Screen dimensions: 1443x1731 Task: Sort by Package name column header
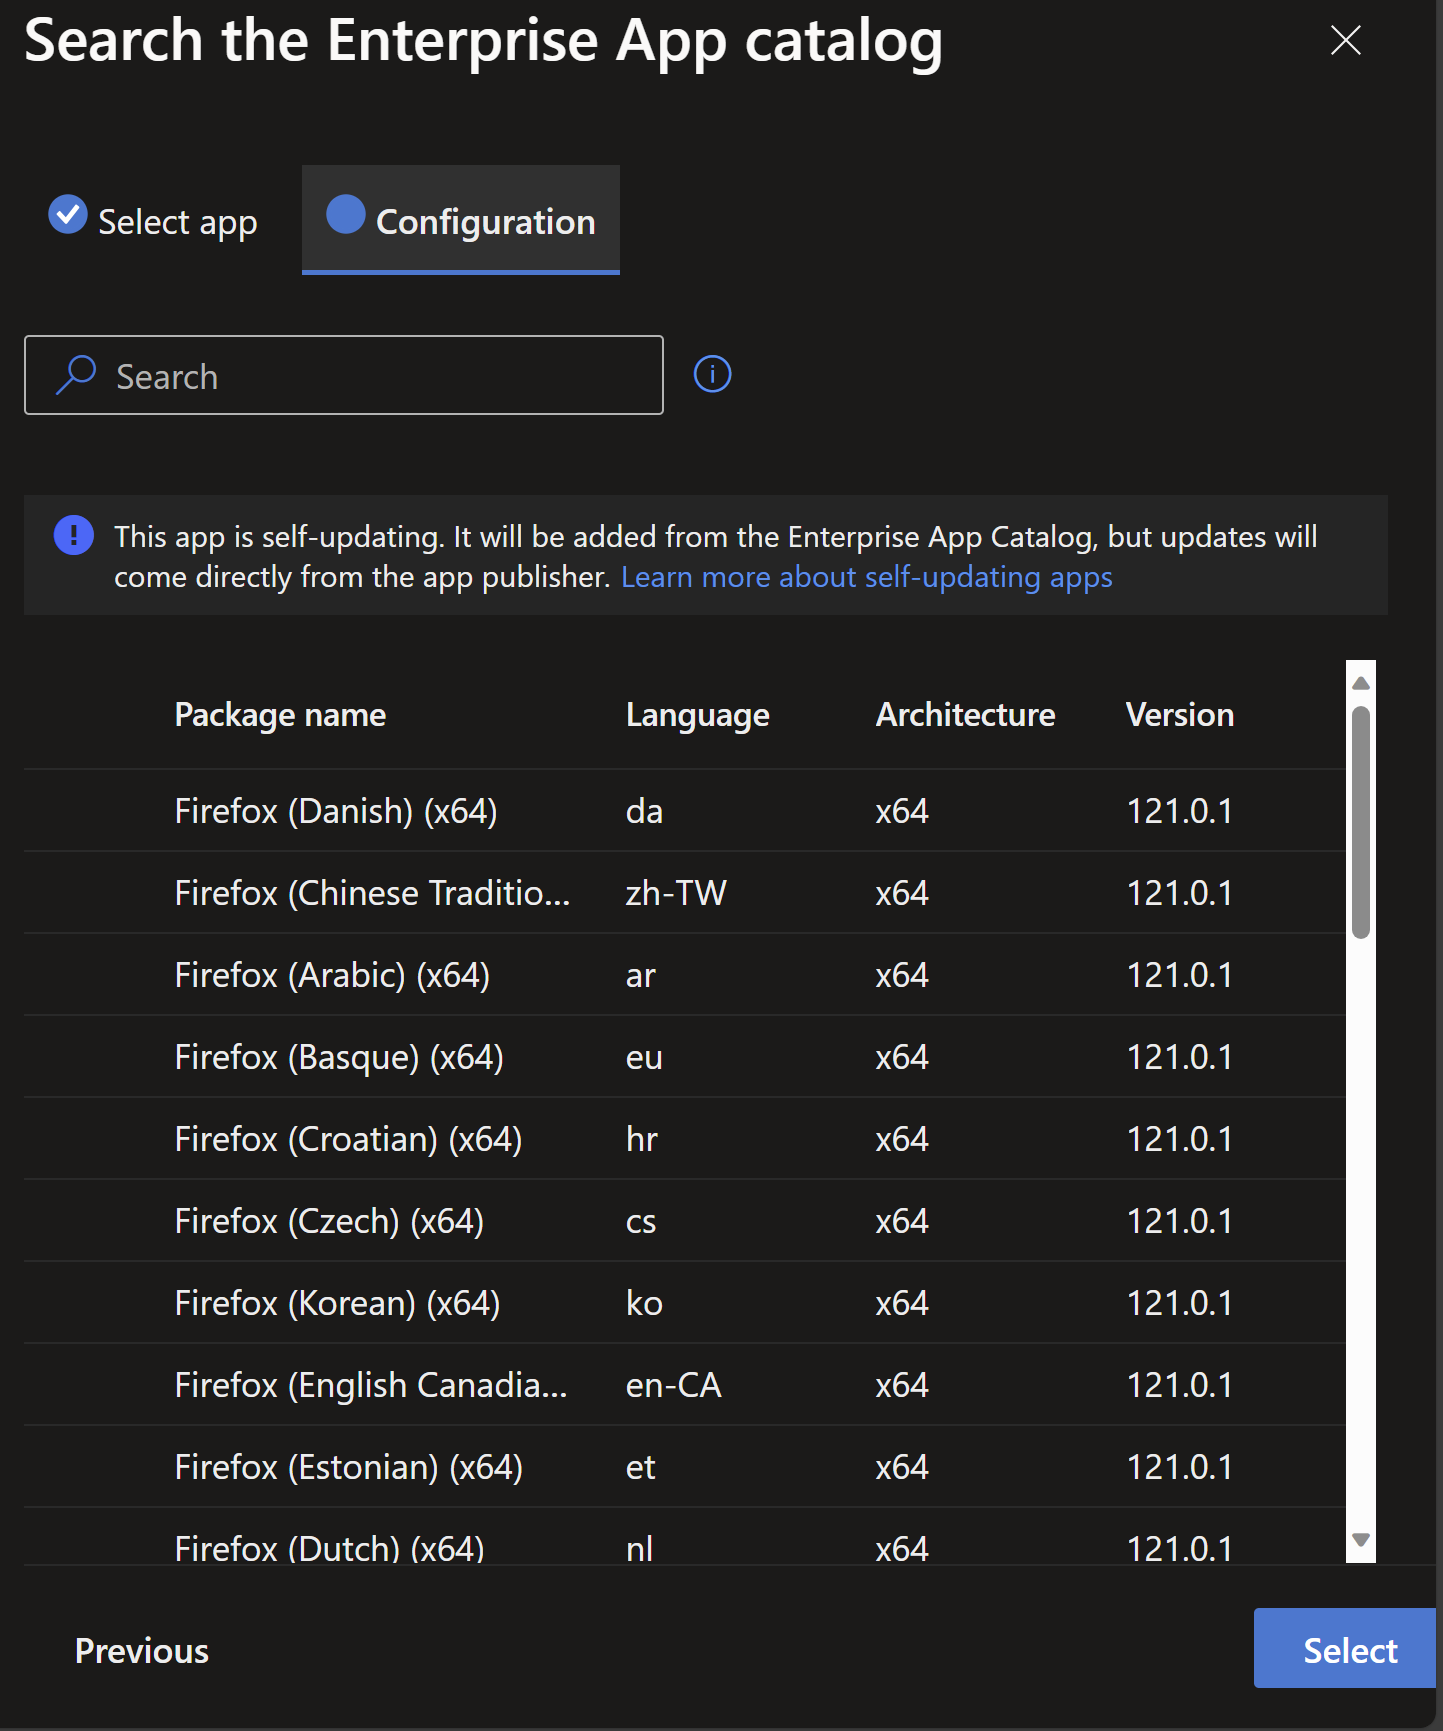coord(280,715)
